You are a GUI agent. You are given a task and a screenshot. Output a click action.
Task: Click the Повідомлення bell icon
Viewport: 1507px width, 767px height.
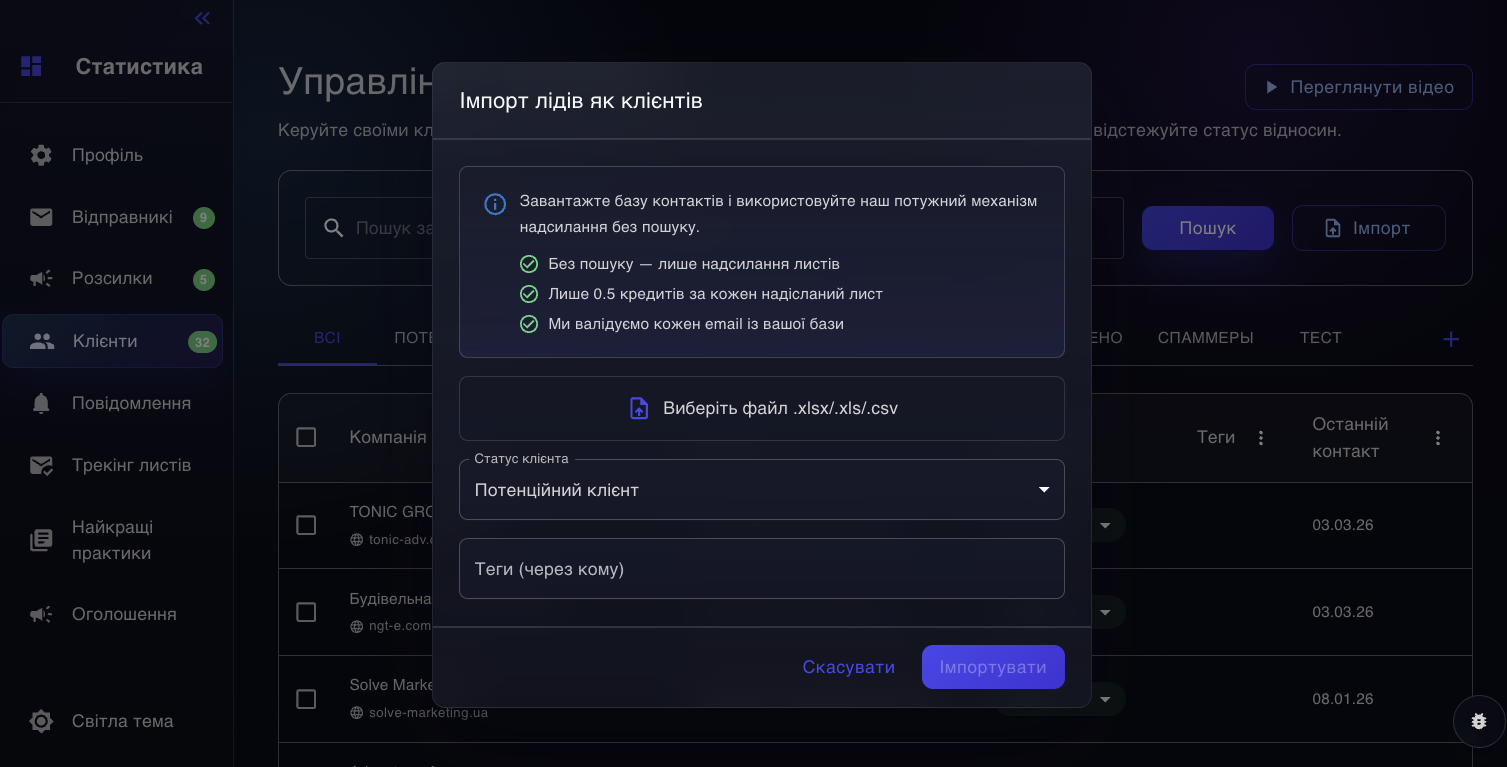[x=41, y=403]
